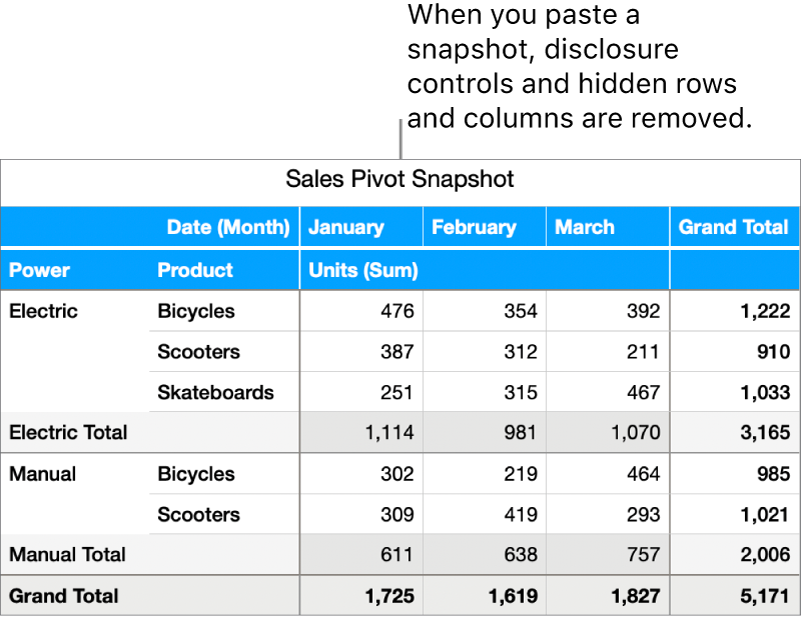Image resolution: width=802 pixels, height=618 pixels.
Task: Click the February column header
Action: click(474, 227)
